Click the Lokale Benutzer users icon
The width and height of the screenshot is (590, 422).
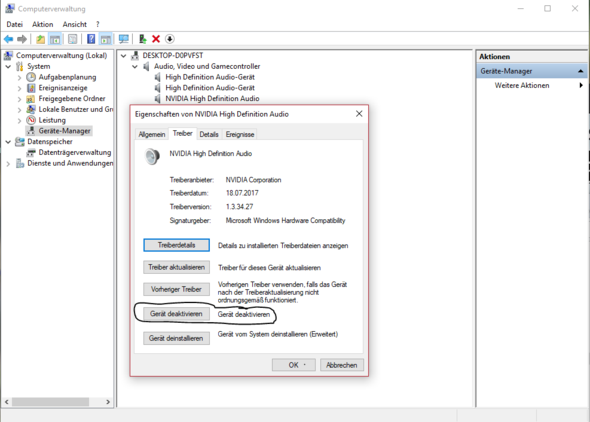coord(31,109)
